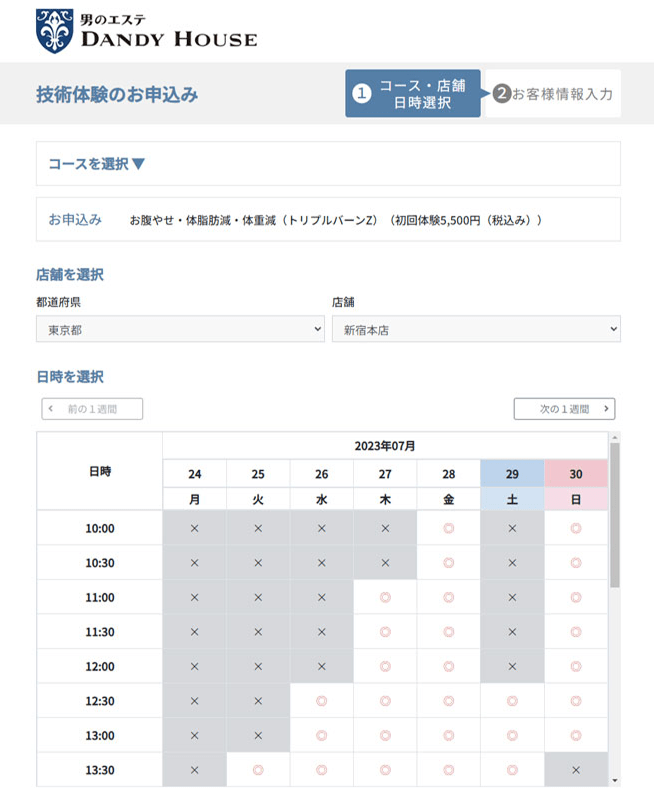Select available slot Friday 28 at 10:00
Image resolution: width=654 pixels, height=788 pixels.
click(448, 528)
